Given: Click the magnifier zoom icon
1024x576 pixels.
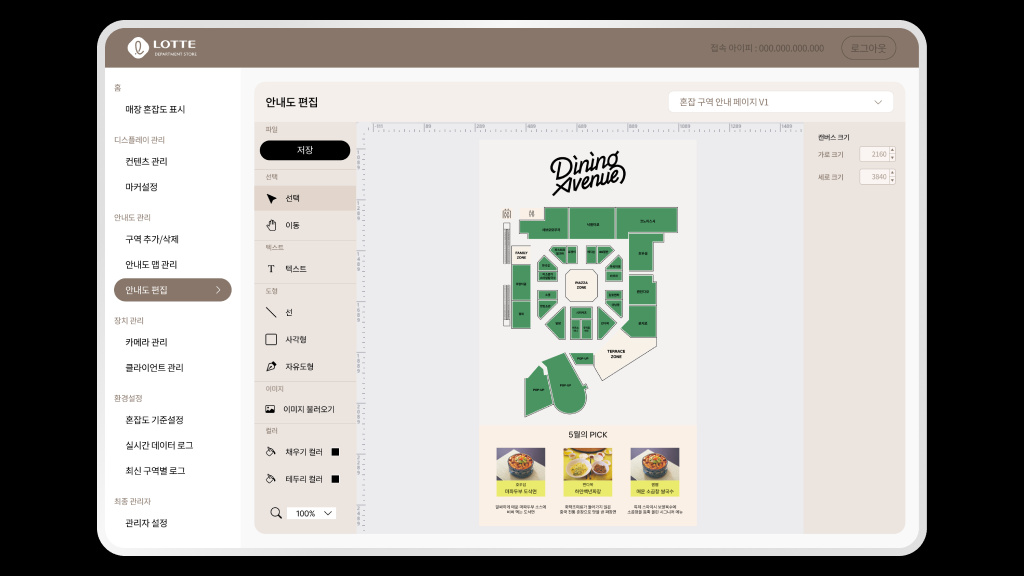Looking at the screenshot, I should [x=276, y=513].
